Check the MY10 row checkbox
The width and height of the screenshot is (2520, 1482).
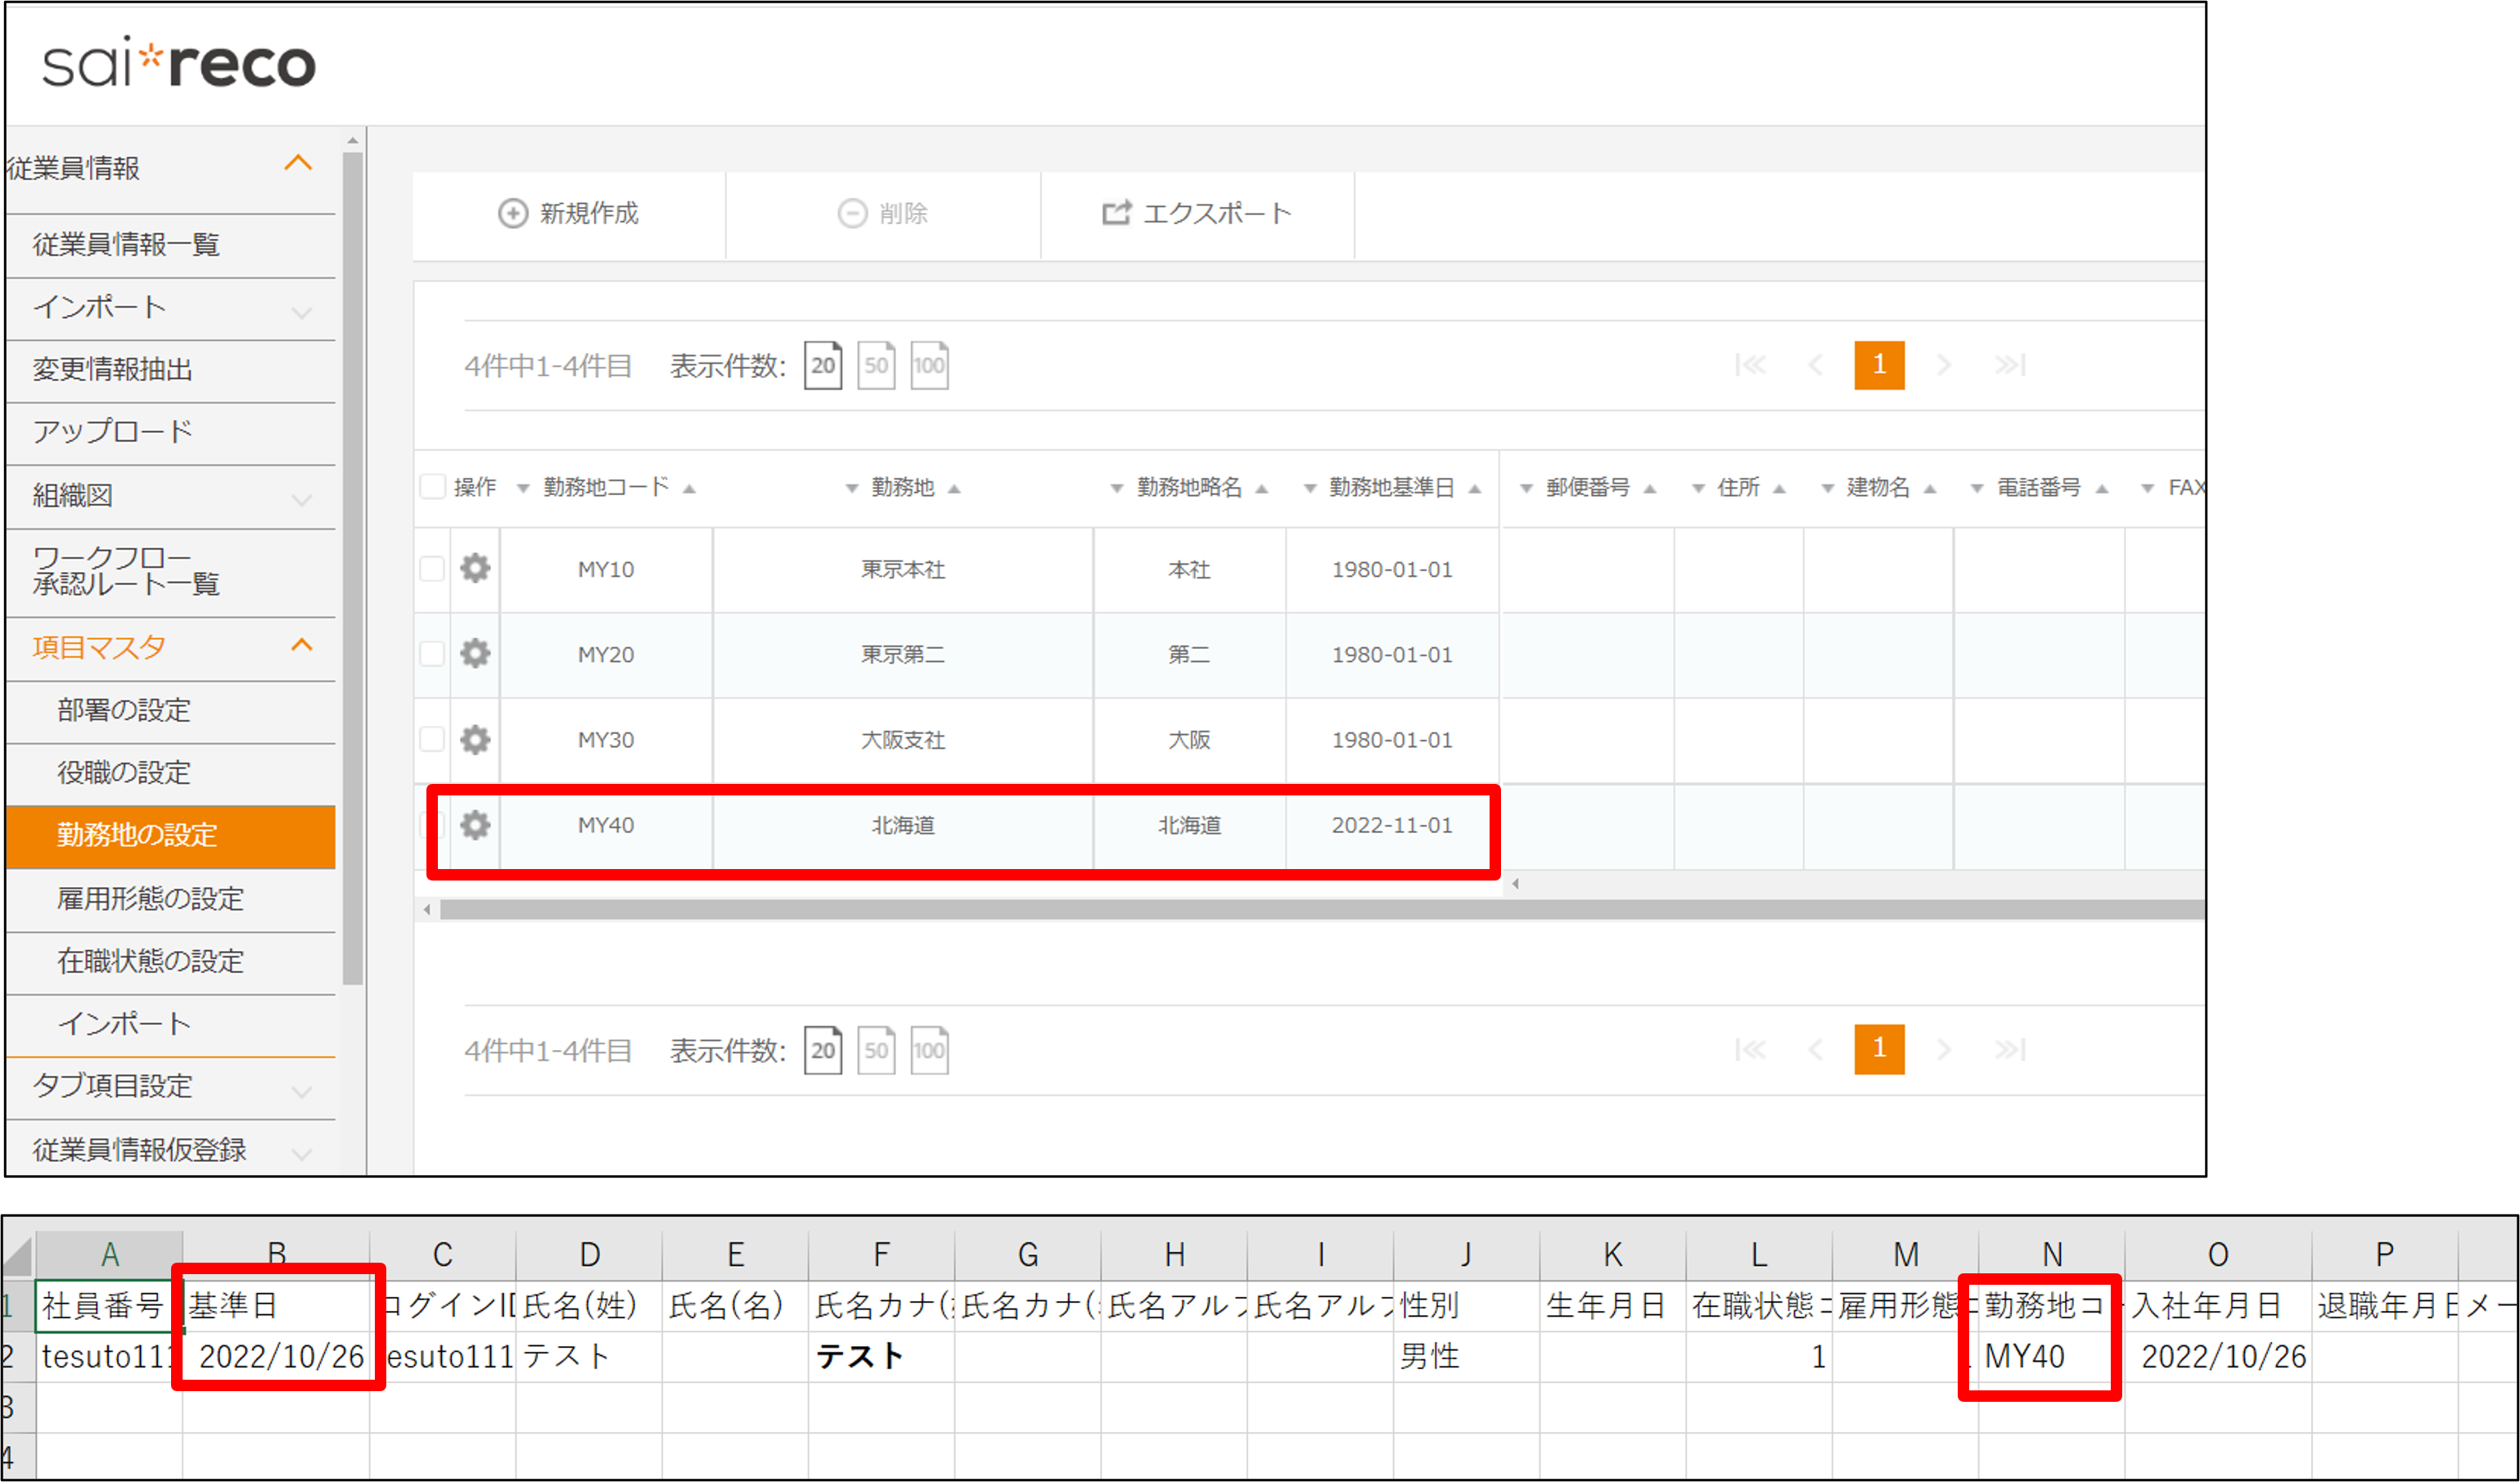click(x=432, y=568)
